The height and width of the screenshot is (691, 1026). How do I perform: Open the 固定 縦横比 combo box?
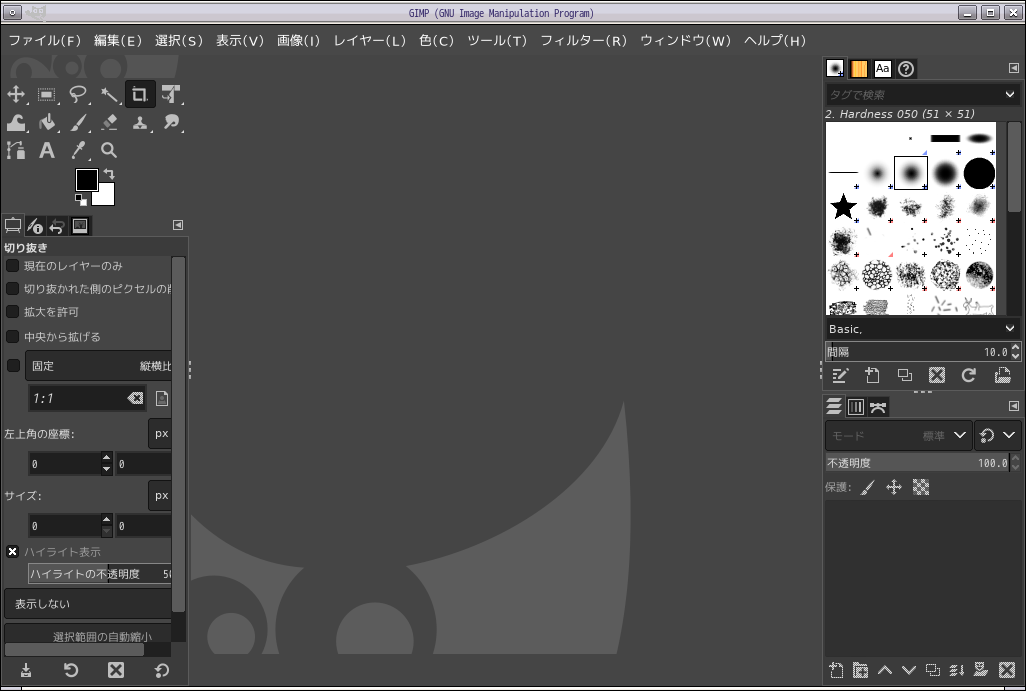point(98,366)
